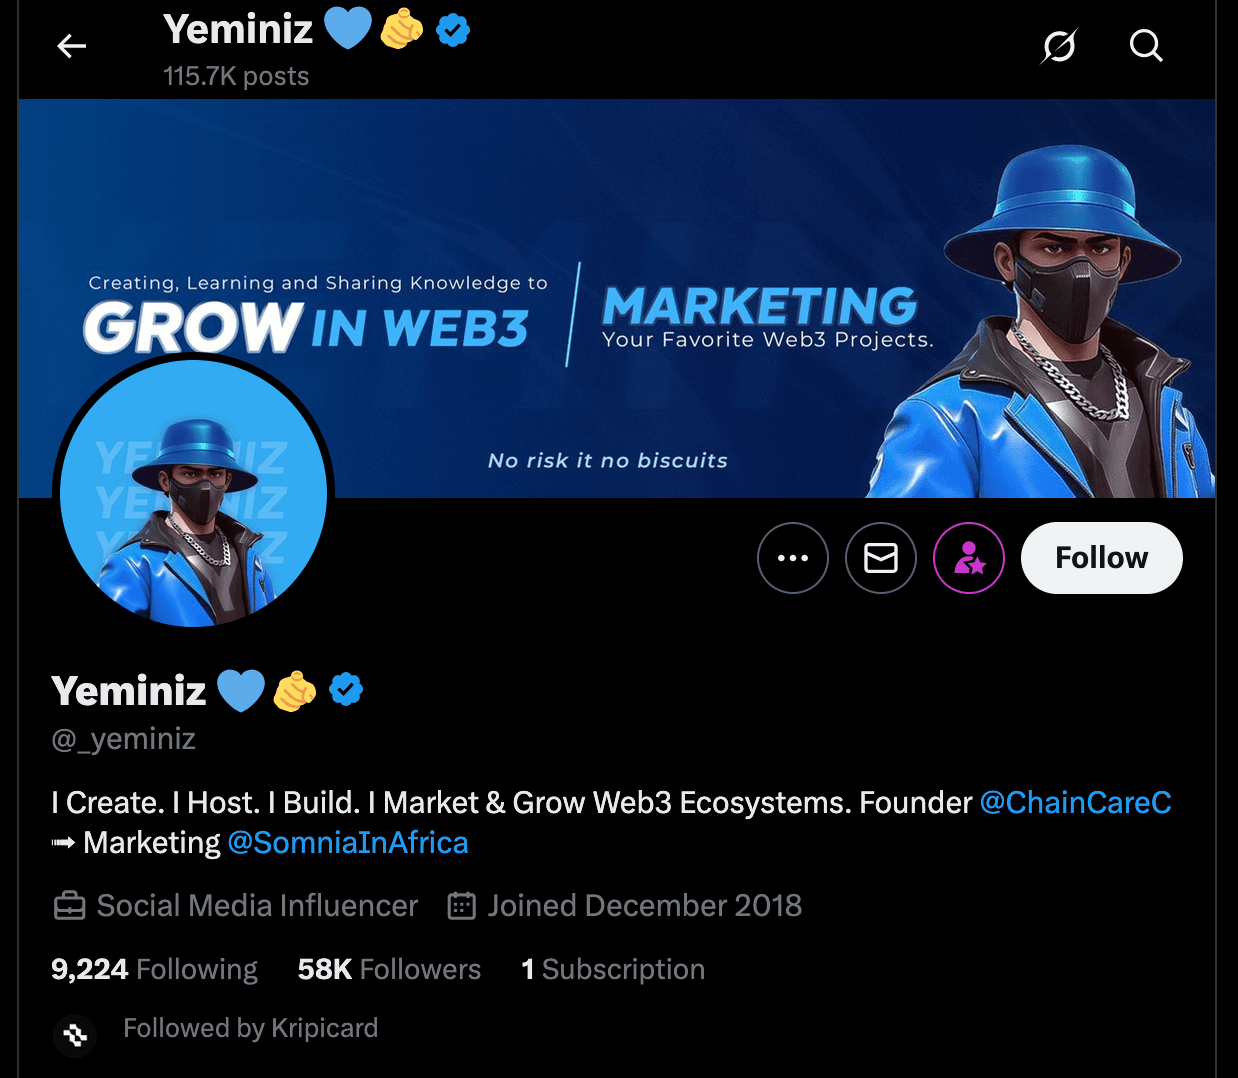The width and height of the screenshot is (1238, 1078).
Task: Open the Grok analysis icon in header
Action: pos(1059,45)
